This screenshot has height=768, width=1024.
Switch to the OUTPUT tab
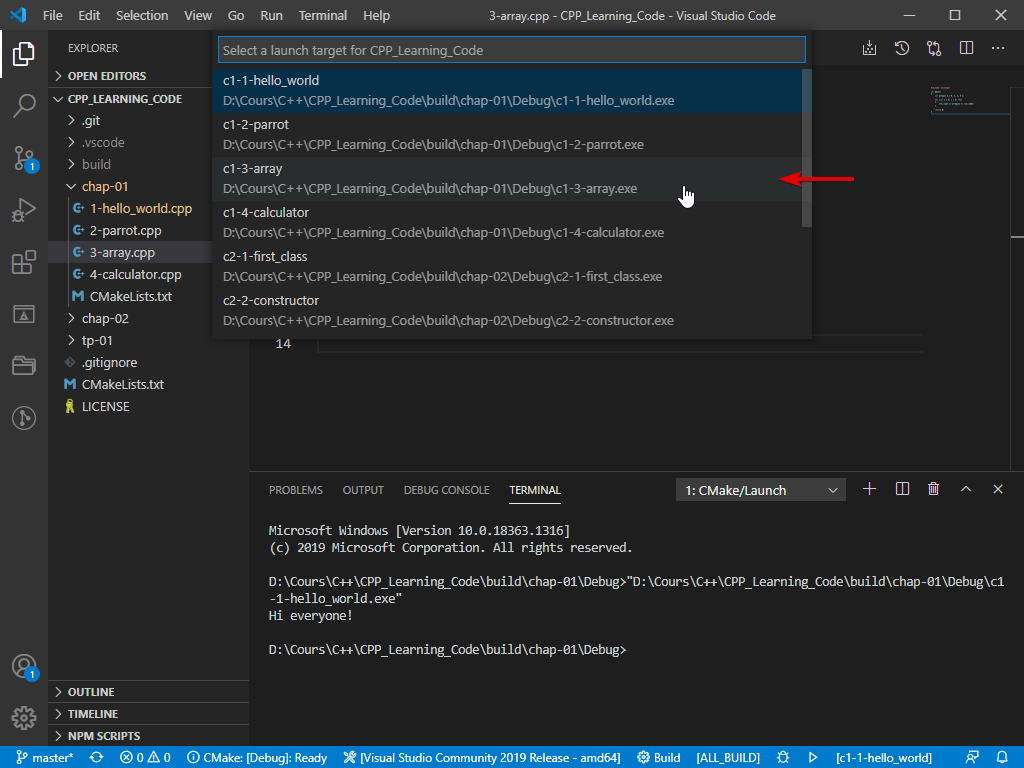pyautogui.click(x=363, y=490)
